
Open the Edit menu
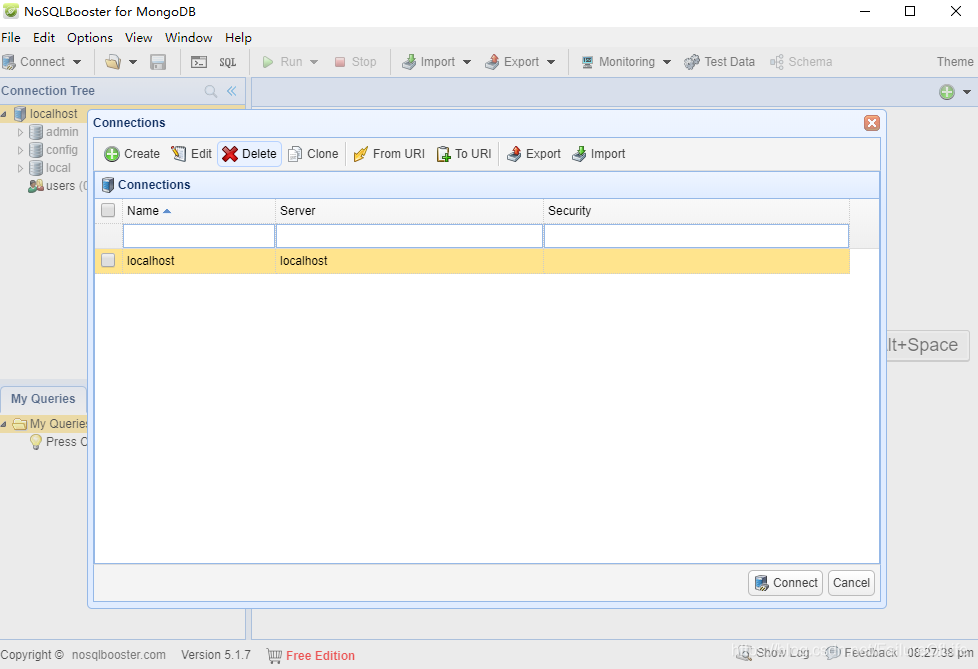pos(44,37)
